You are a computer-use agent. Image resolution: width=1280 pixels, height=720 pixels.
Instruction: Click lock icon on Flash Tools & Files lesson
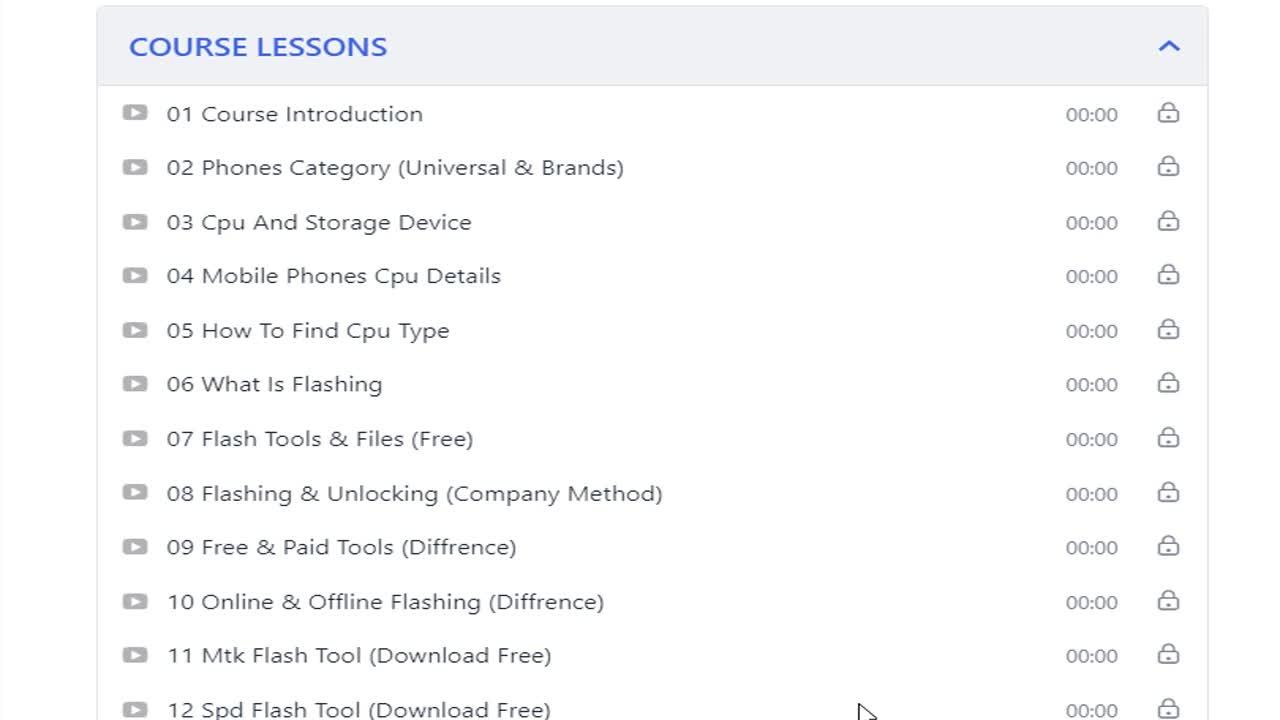pos(1168,437)
